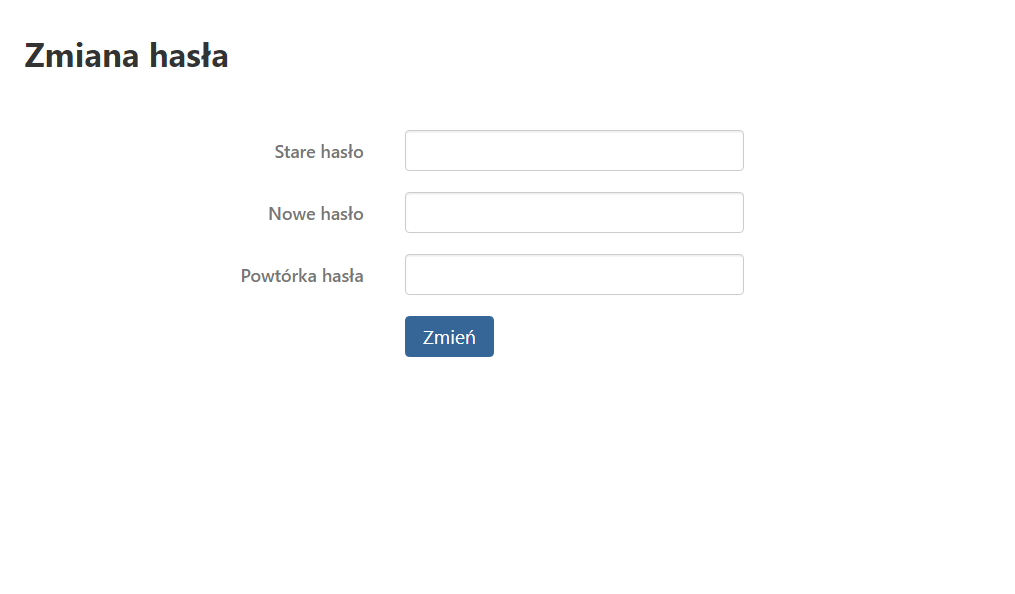
Task: Click the Zmiana hasła page heading
Action: click(x=126, y=56)
